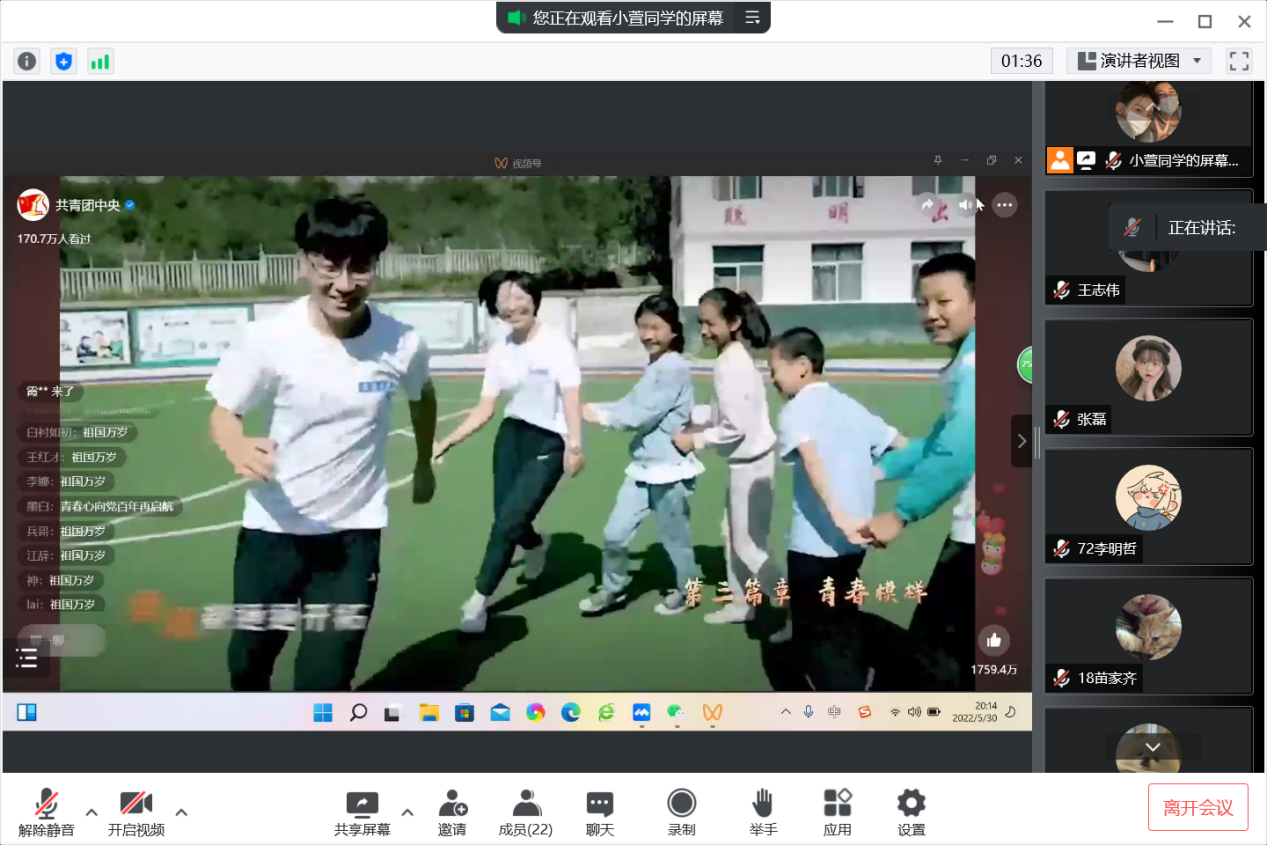Open the 演讲者视图 view dropdown
The image size is (1267, 845).
click(x=1139, y=61)
